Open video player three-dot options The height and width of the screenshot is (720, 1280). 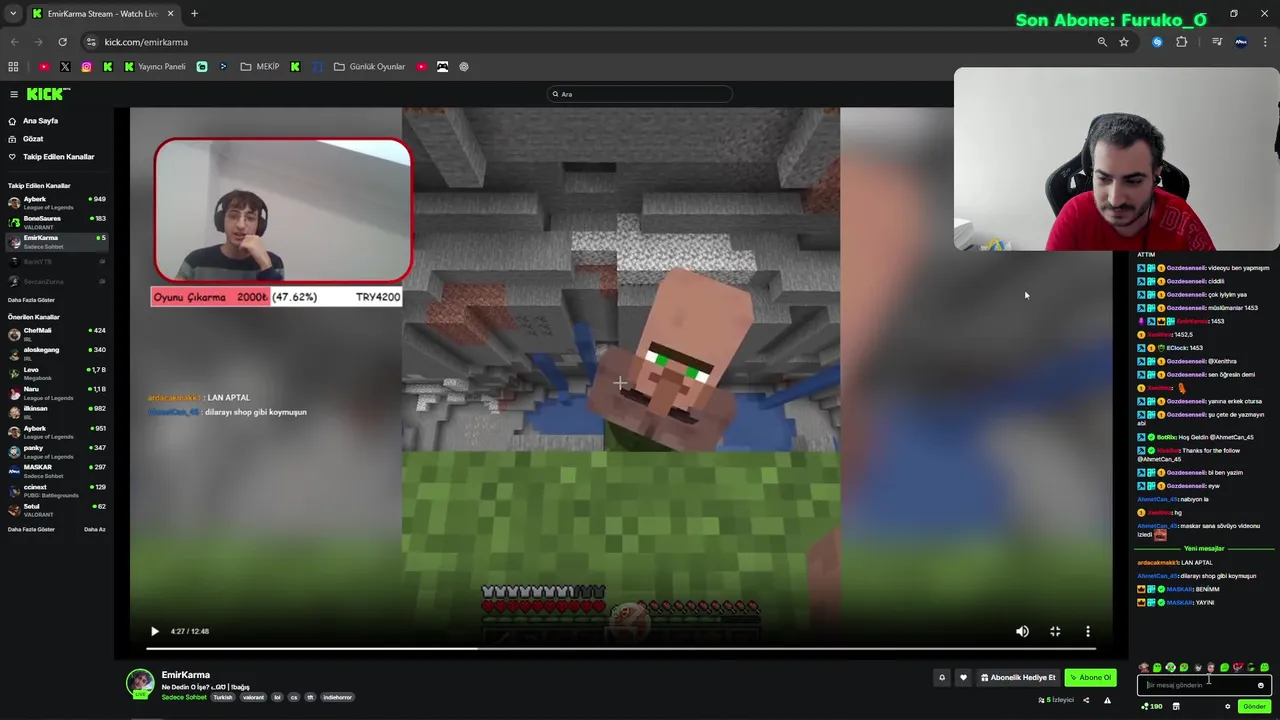tap(1088, 631)
